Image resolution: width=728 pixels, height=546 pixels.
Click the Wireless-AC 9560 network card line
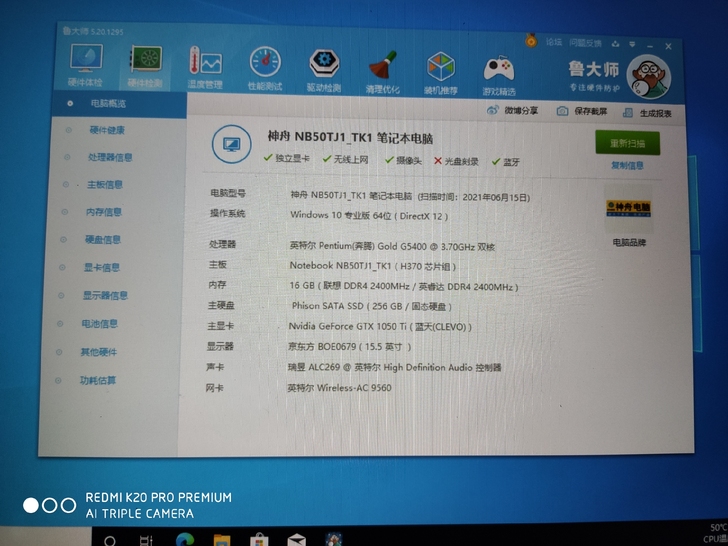click(339, 388)
